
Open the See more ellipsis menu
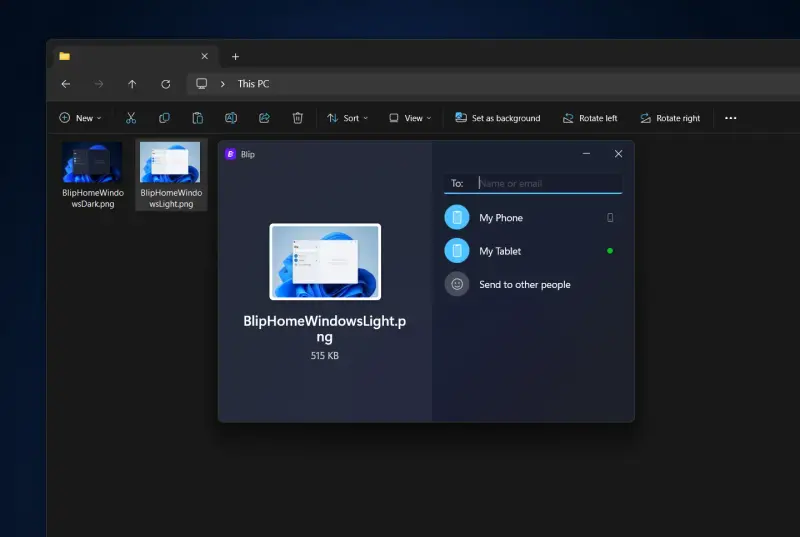click(x=730, y=118)
